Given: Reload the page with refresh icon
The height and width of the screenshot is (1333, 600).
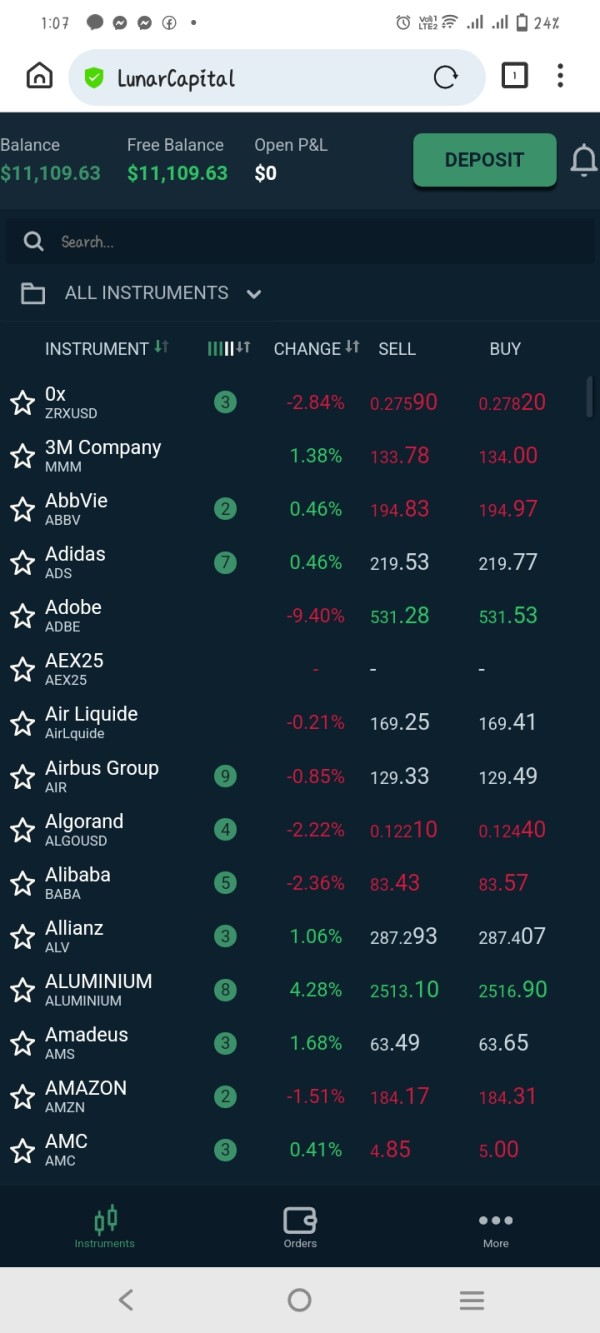Looking at the screenshot, I should coord(445,77).
